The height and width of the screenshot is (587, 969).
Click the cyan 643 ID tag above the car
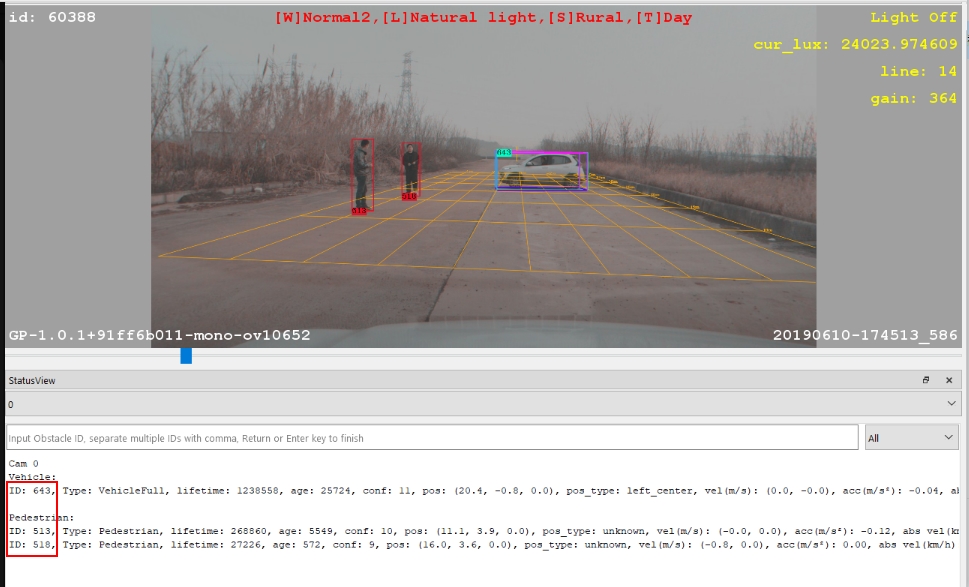click(504, 153)
